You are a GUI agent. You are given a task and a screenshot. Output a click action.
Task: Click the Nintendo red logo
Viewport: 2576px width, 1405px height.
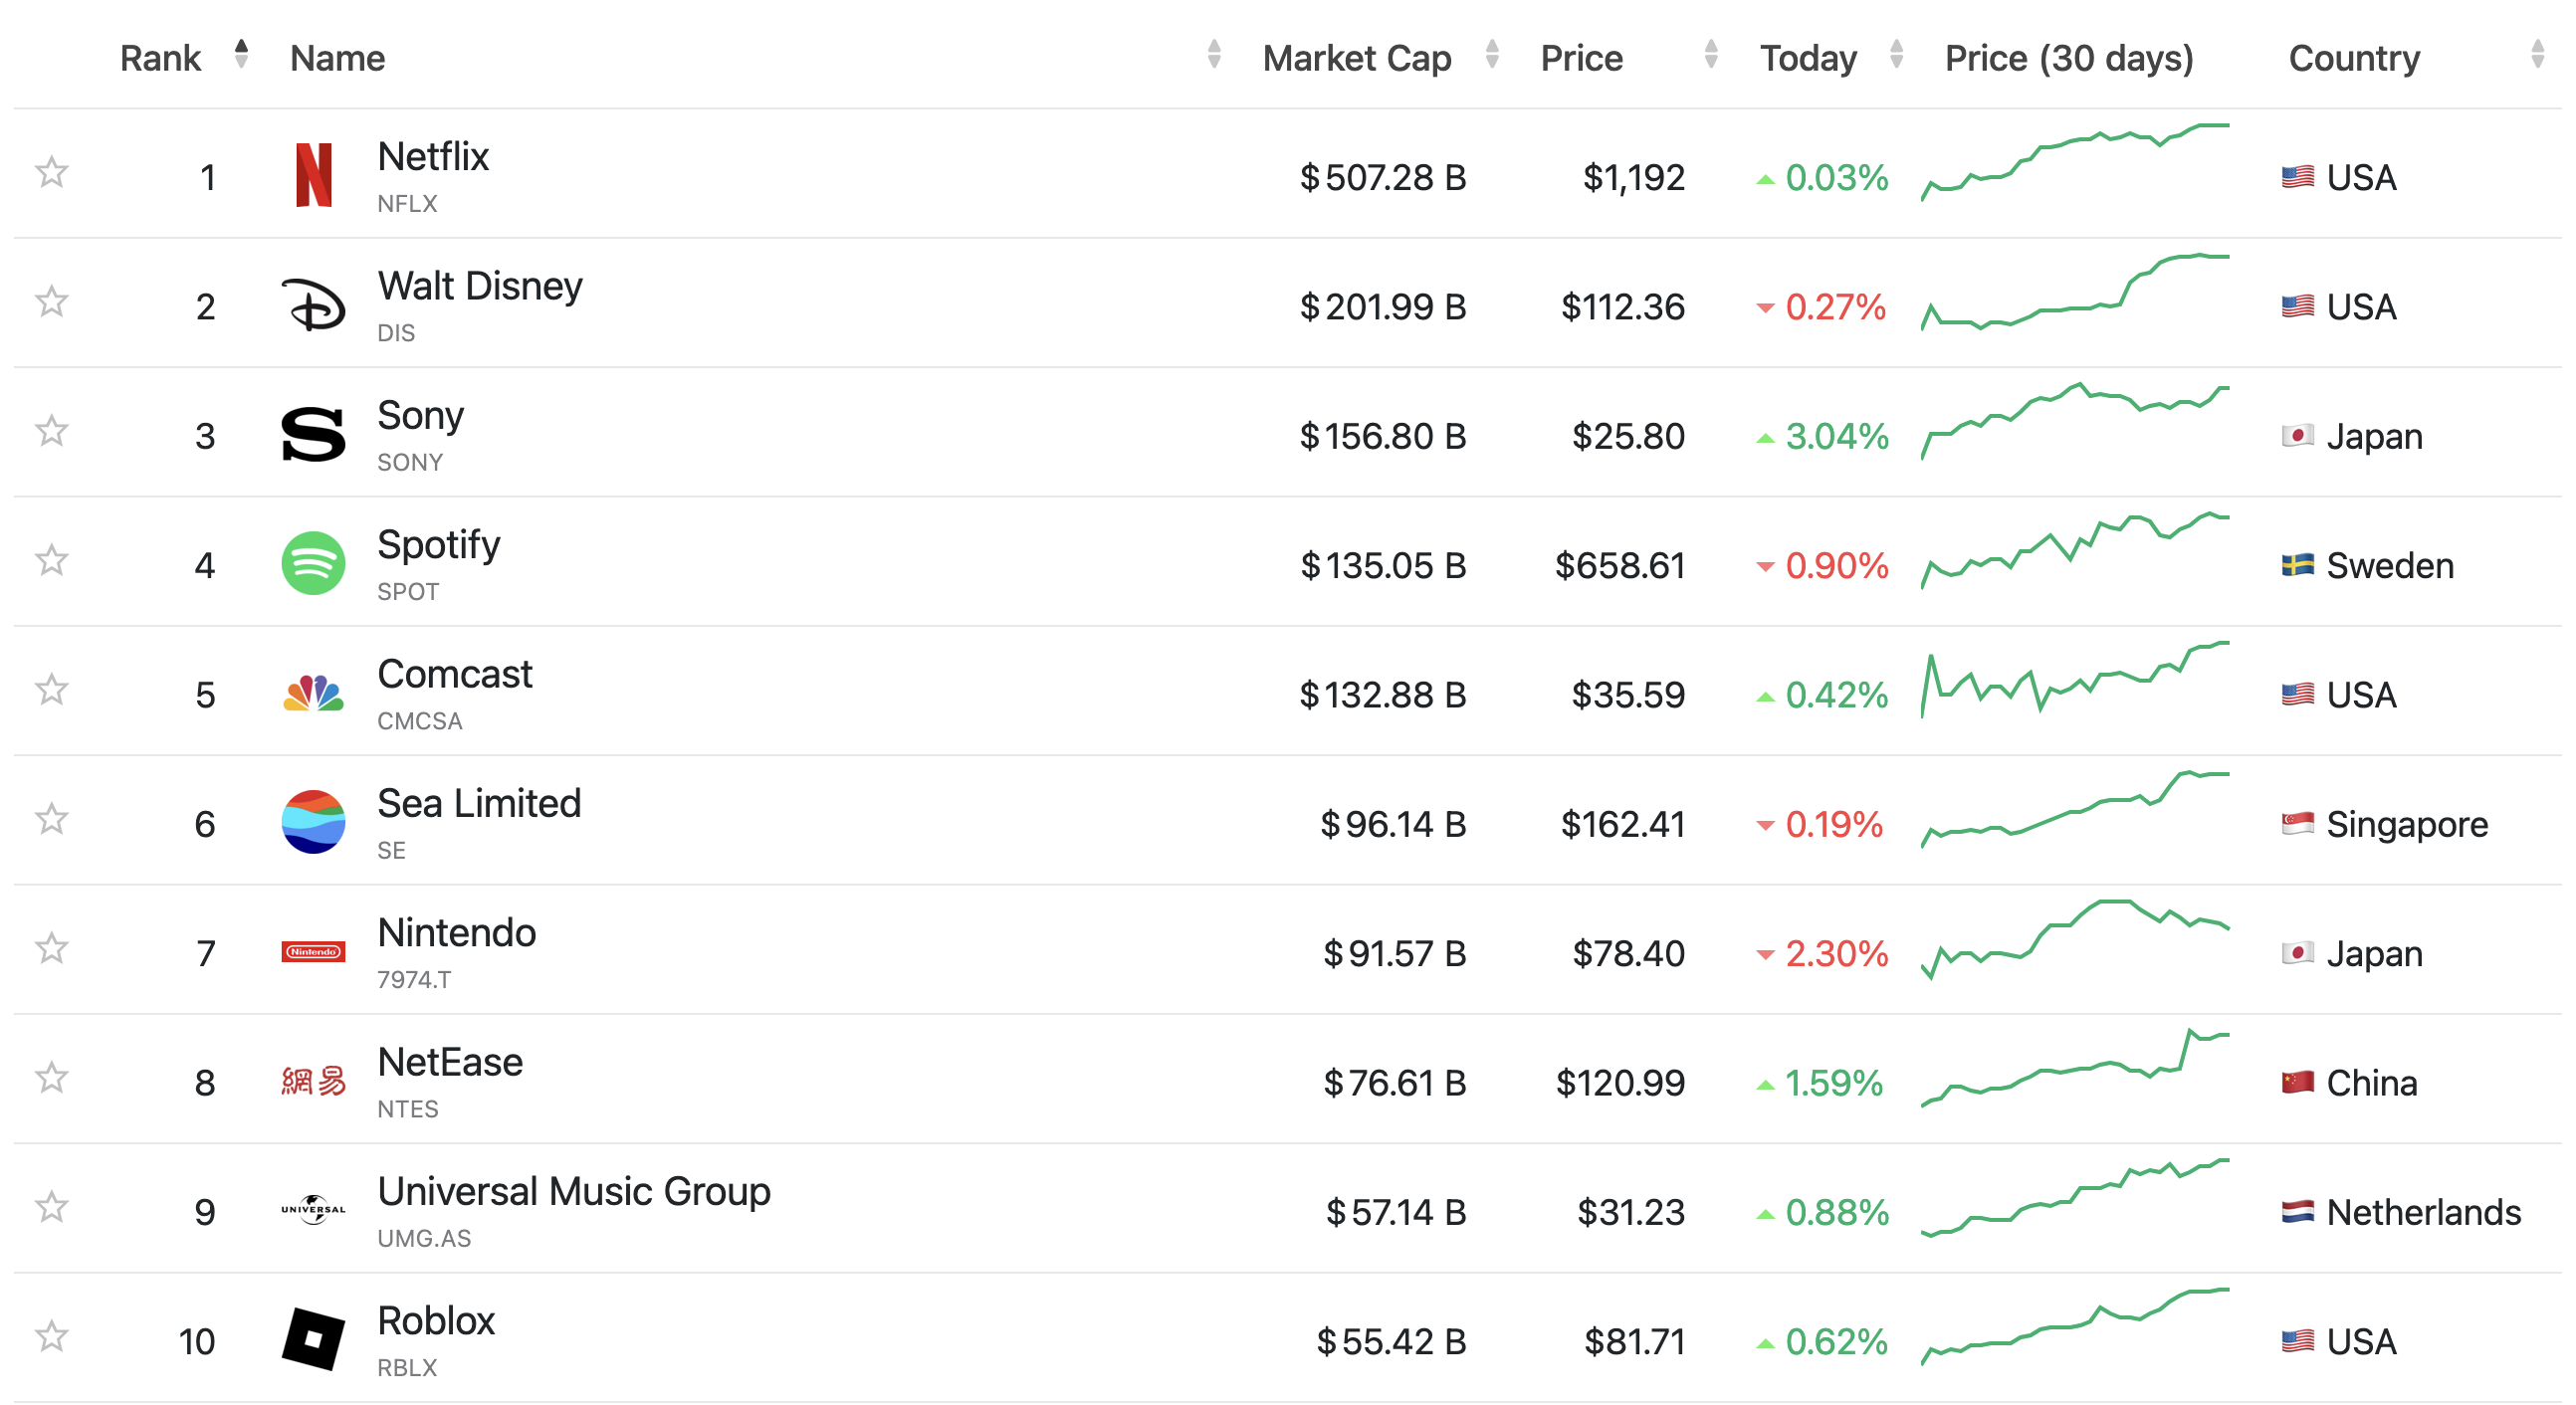pyautogui.click(x=313, y=952)
